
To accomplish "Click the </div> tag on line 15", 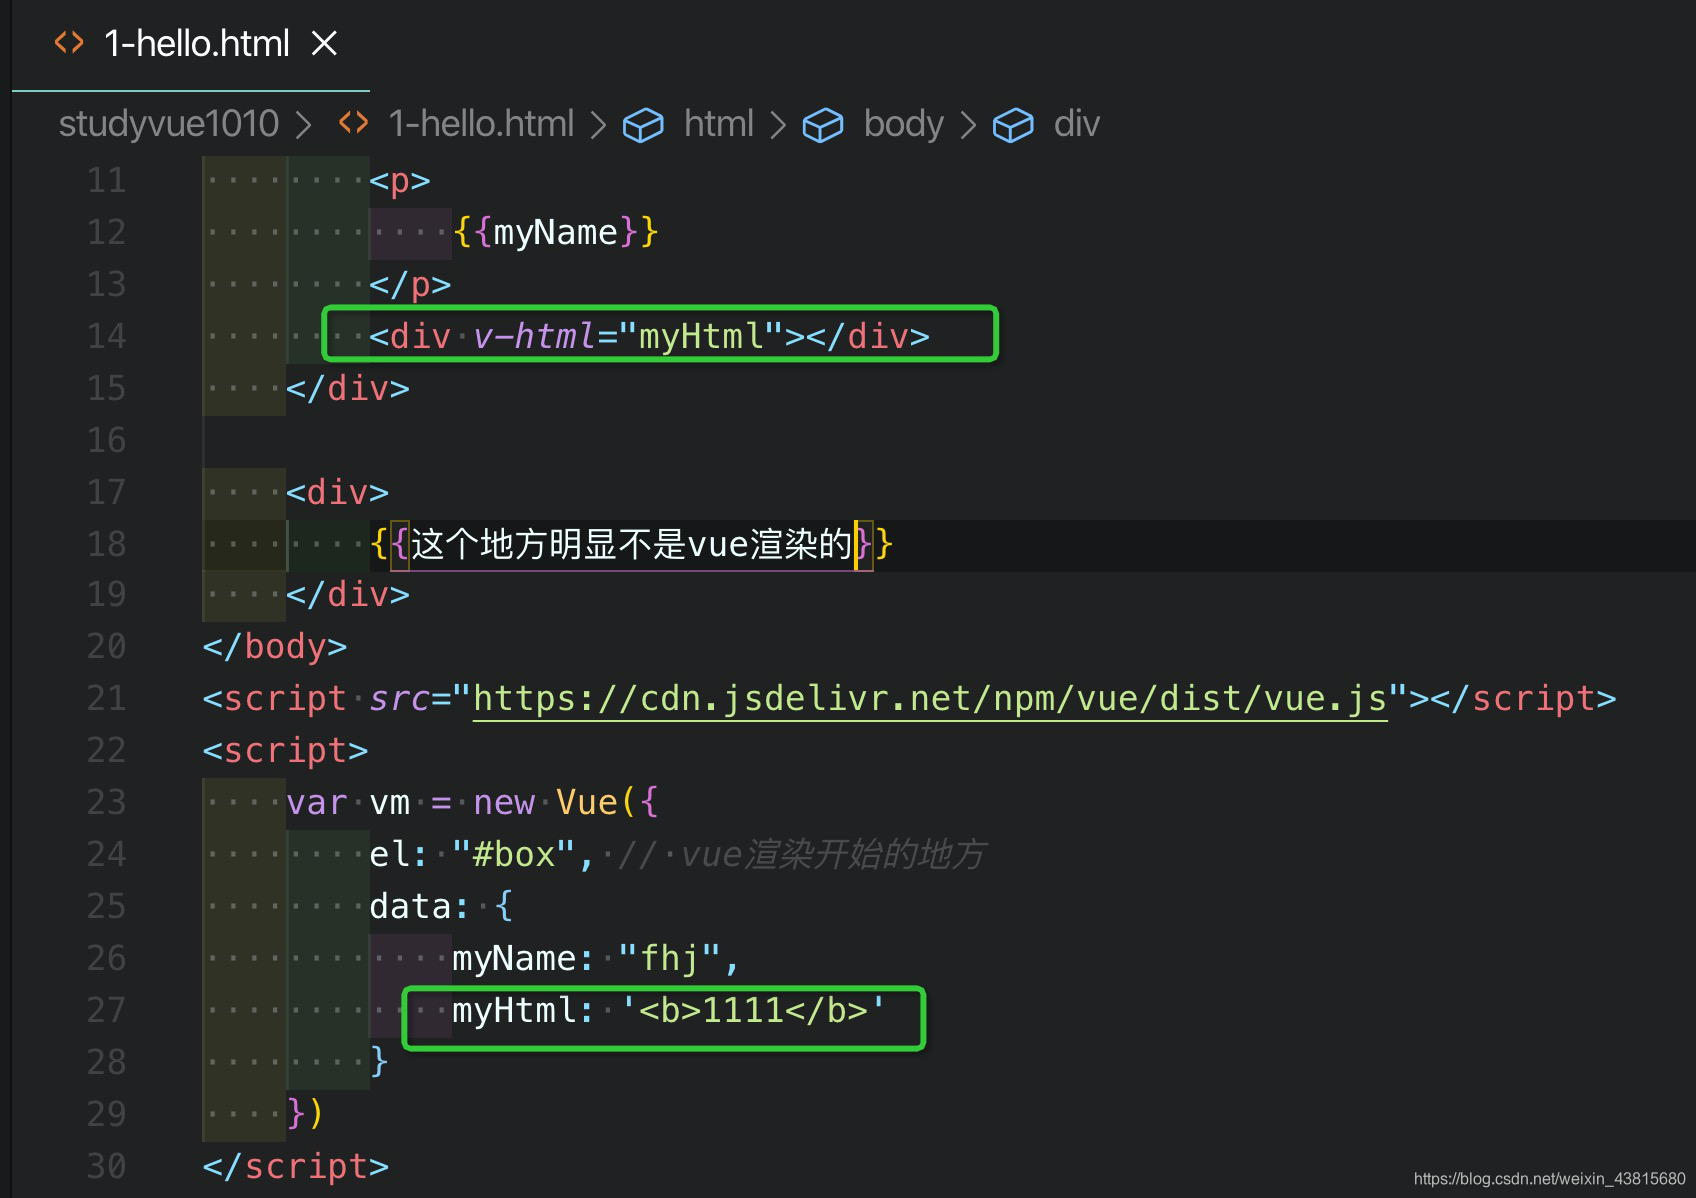I will (x=348, y=388).
